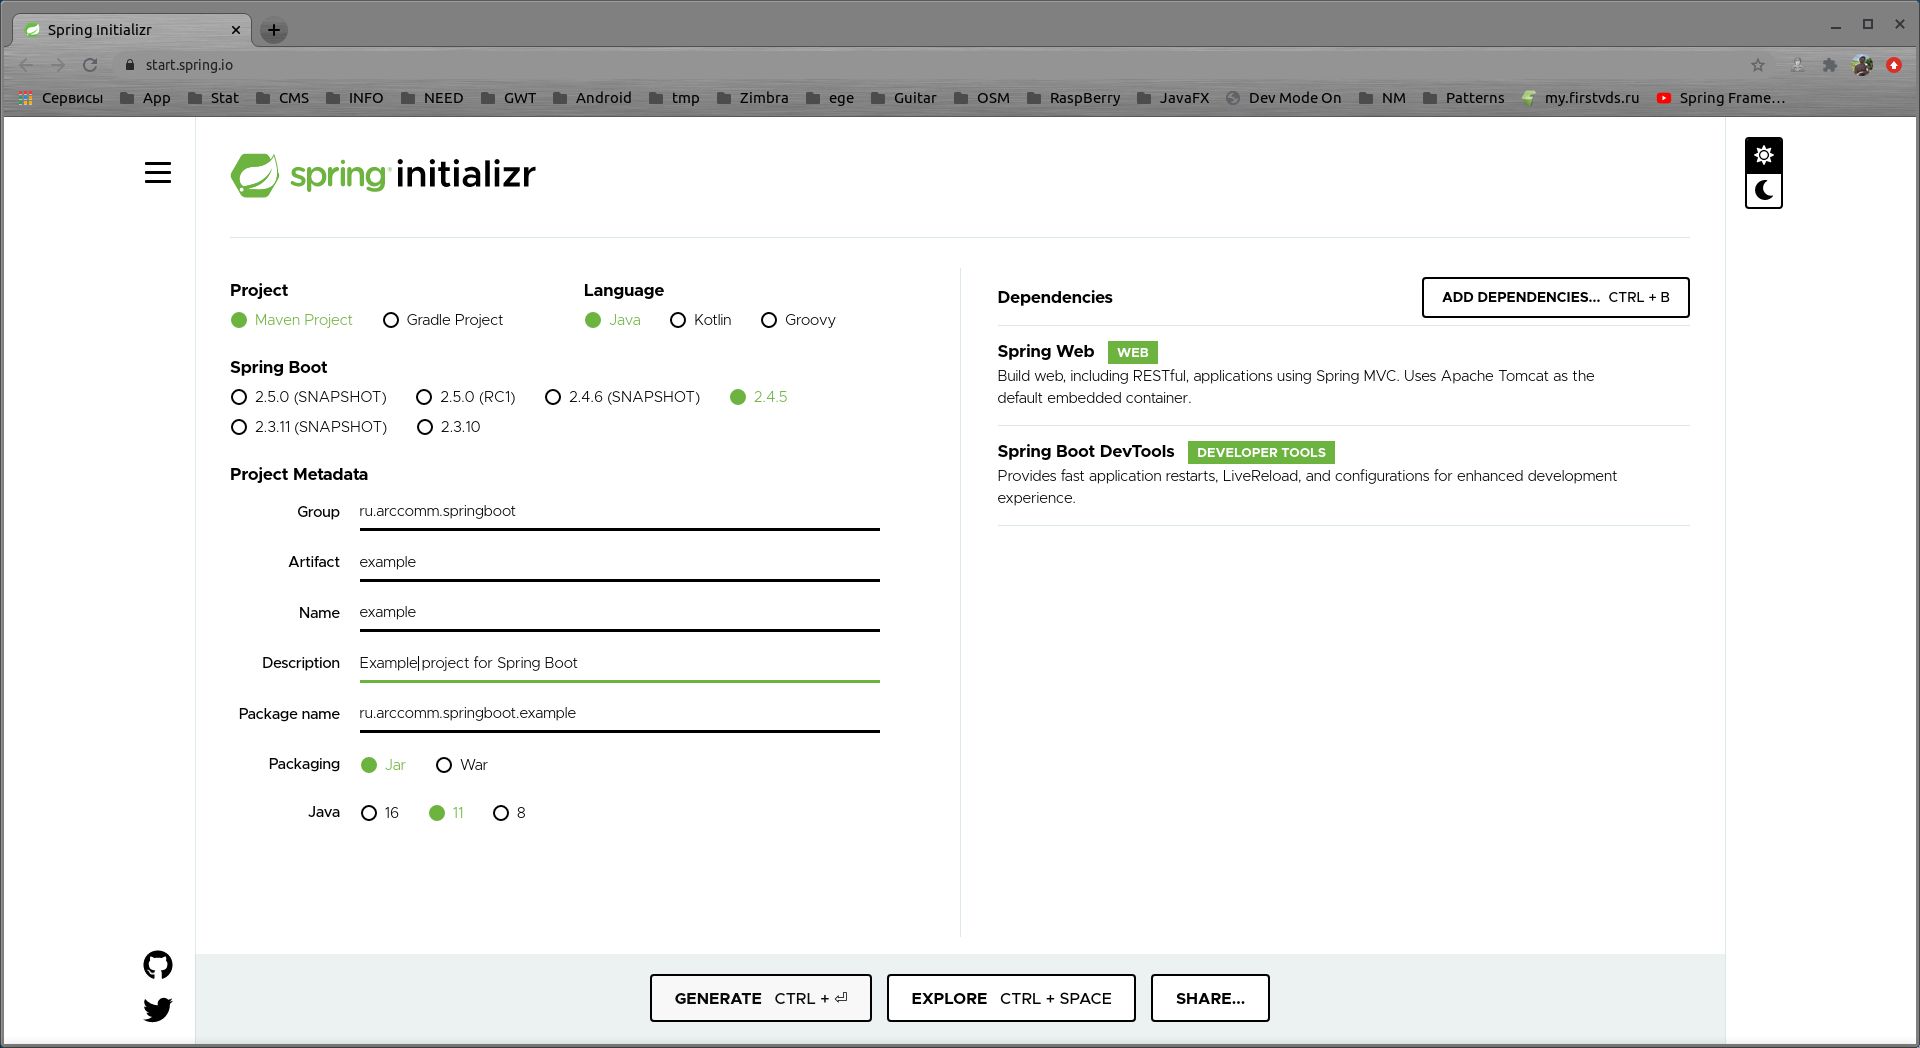Switch to the dark theme moon icon
Image resolution: width=1920 pixels, height=1048 pixels.
[x=1763, y=190]
